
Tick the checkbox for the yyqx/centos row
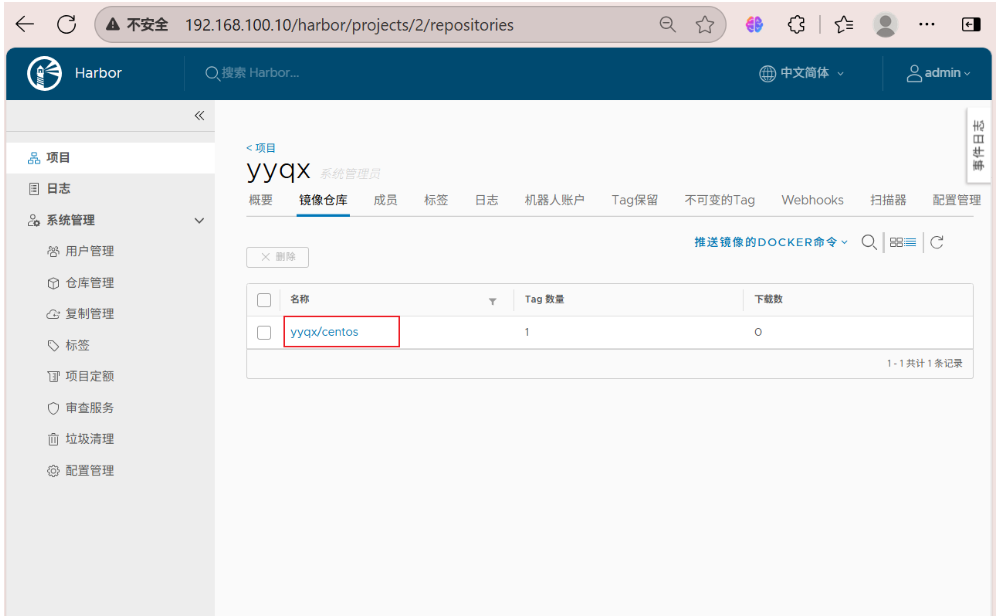[264, 332]
